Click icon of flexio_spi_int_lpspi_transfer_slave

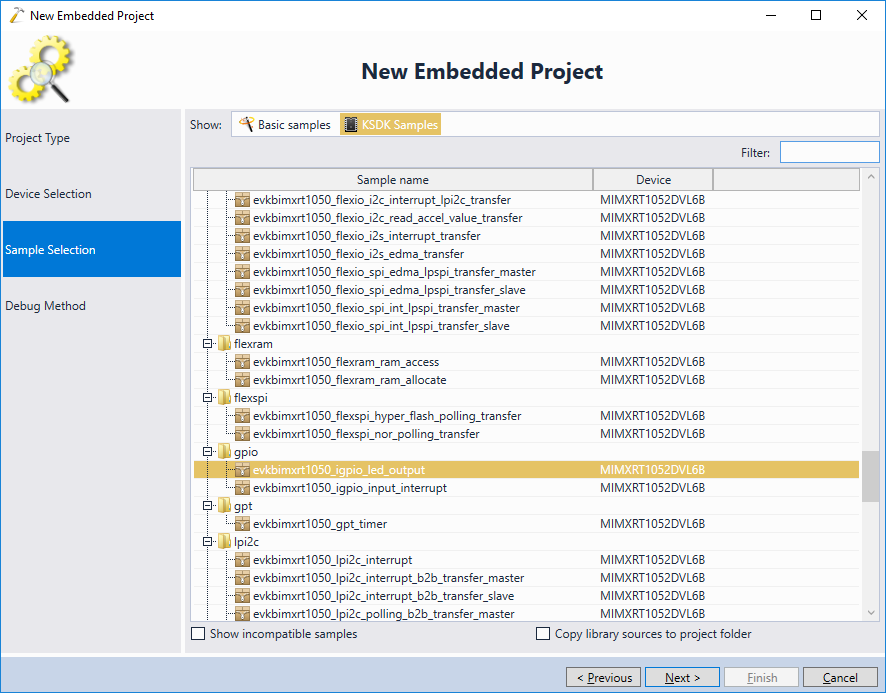click(242, 326)
